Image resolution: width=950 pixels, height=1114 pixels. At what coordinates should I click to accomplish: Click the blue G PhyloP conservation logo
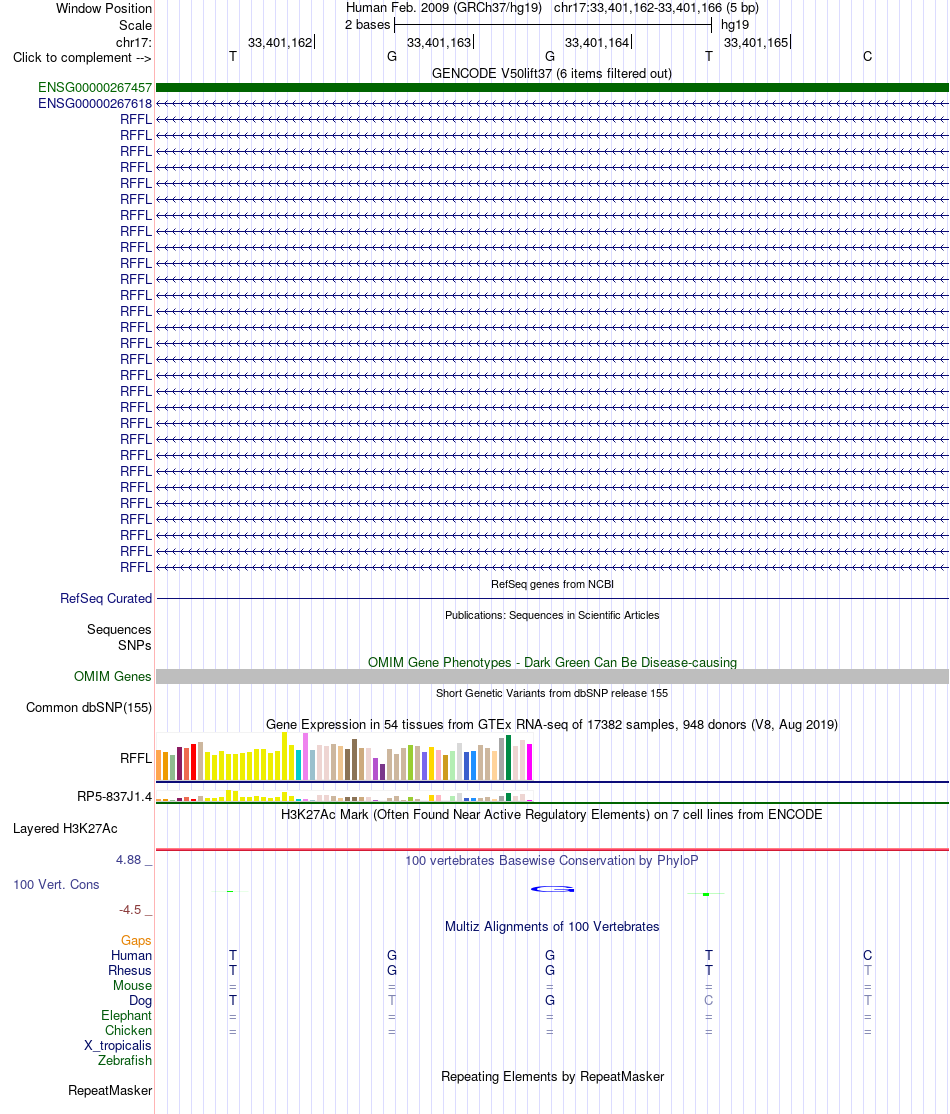coord(552,889)
